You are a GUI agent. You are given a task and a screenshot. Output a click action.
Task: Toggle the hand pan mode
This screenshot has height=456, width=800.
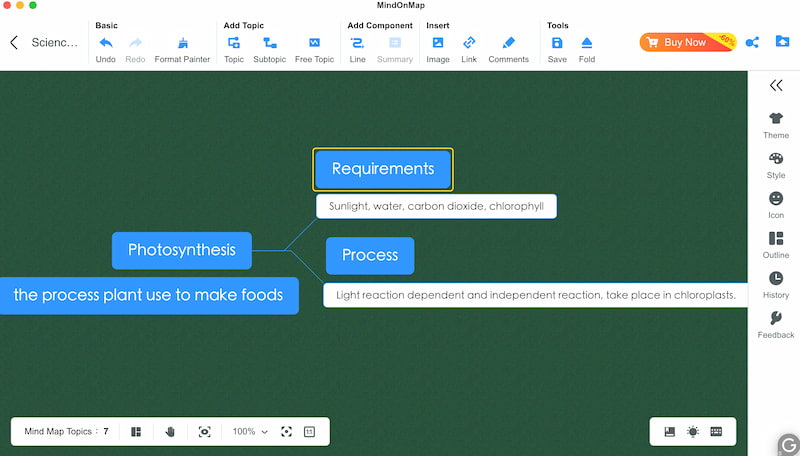pyautogui.click(x=170, y=431)
